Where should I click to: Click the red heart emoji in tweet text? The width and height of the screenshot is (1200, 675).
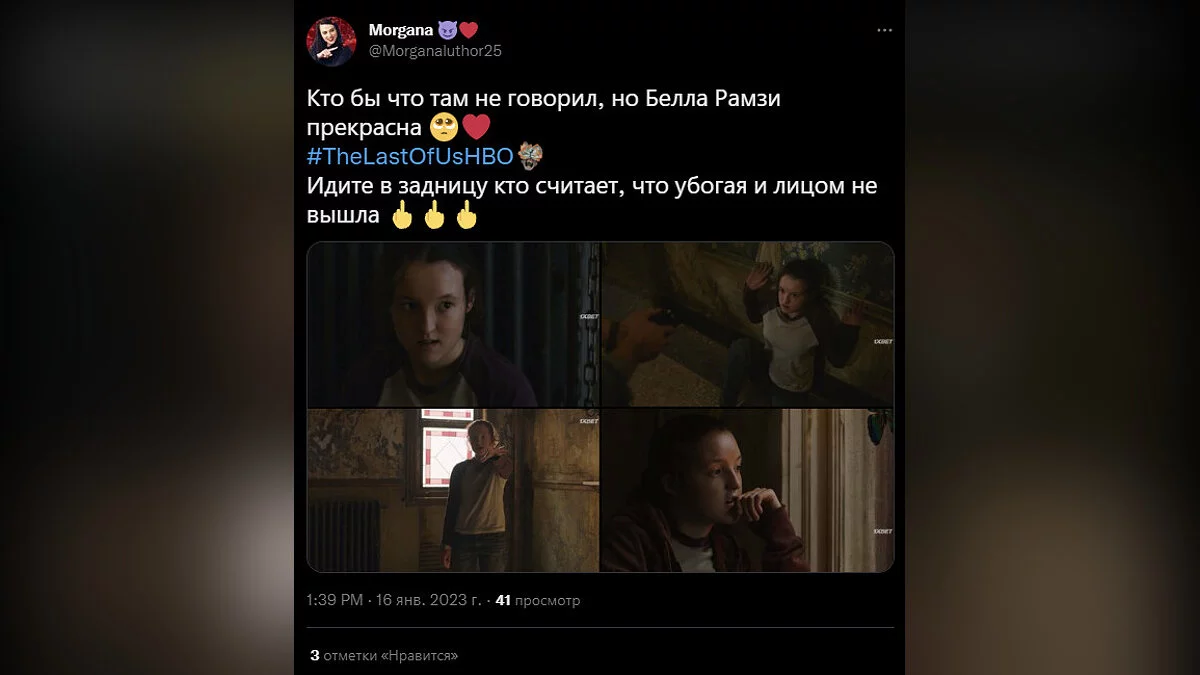pos(477,128)
